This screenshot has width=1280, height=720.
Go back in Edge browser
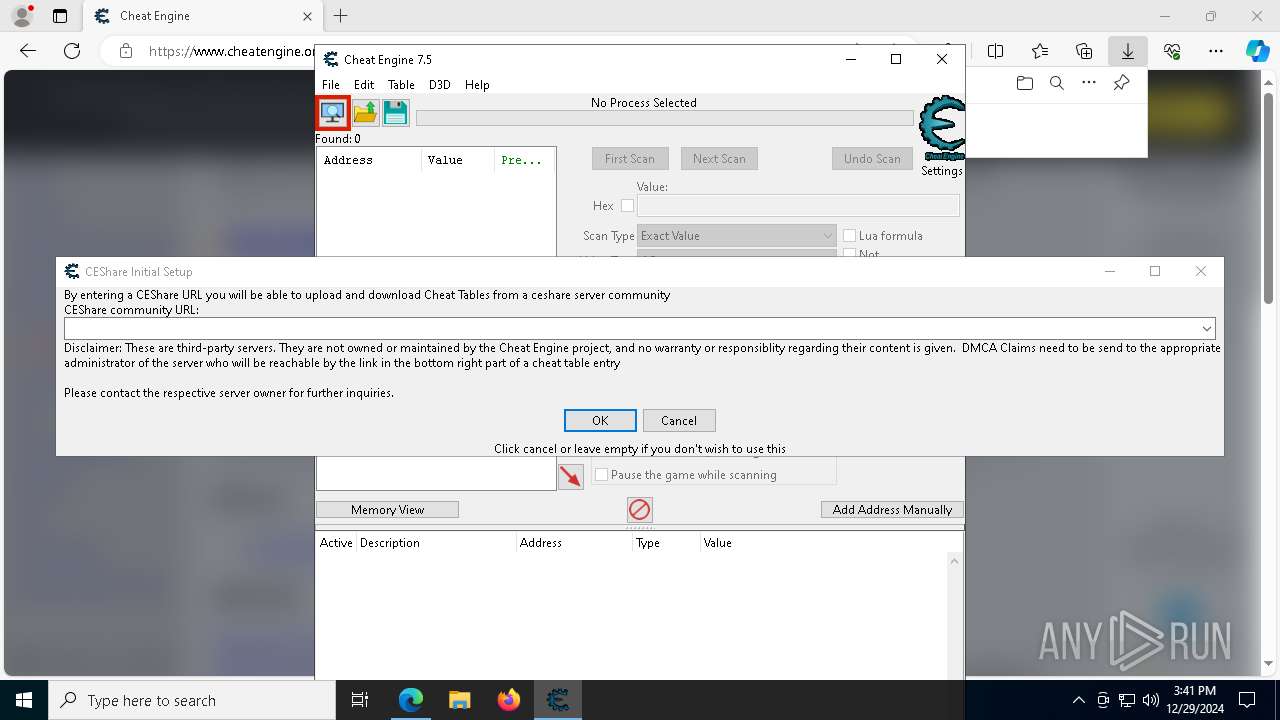(x=28, y=51)
